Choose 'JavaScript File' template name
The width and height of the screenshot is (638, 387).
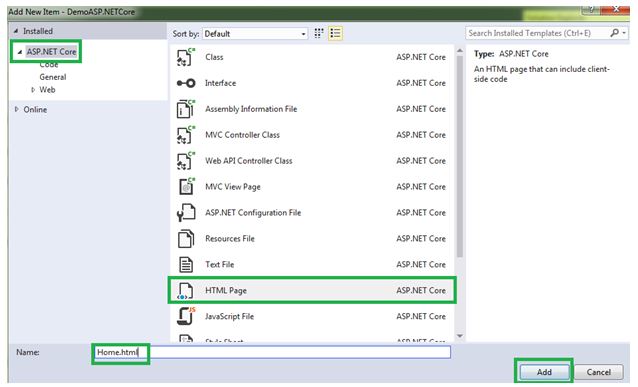[229, 317]
